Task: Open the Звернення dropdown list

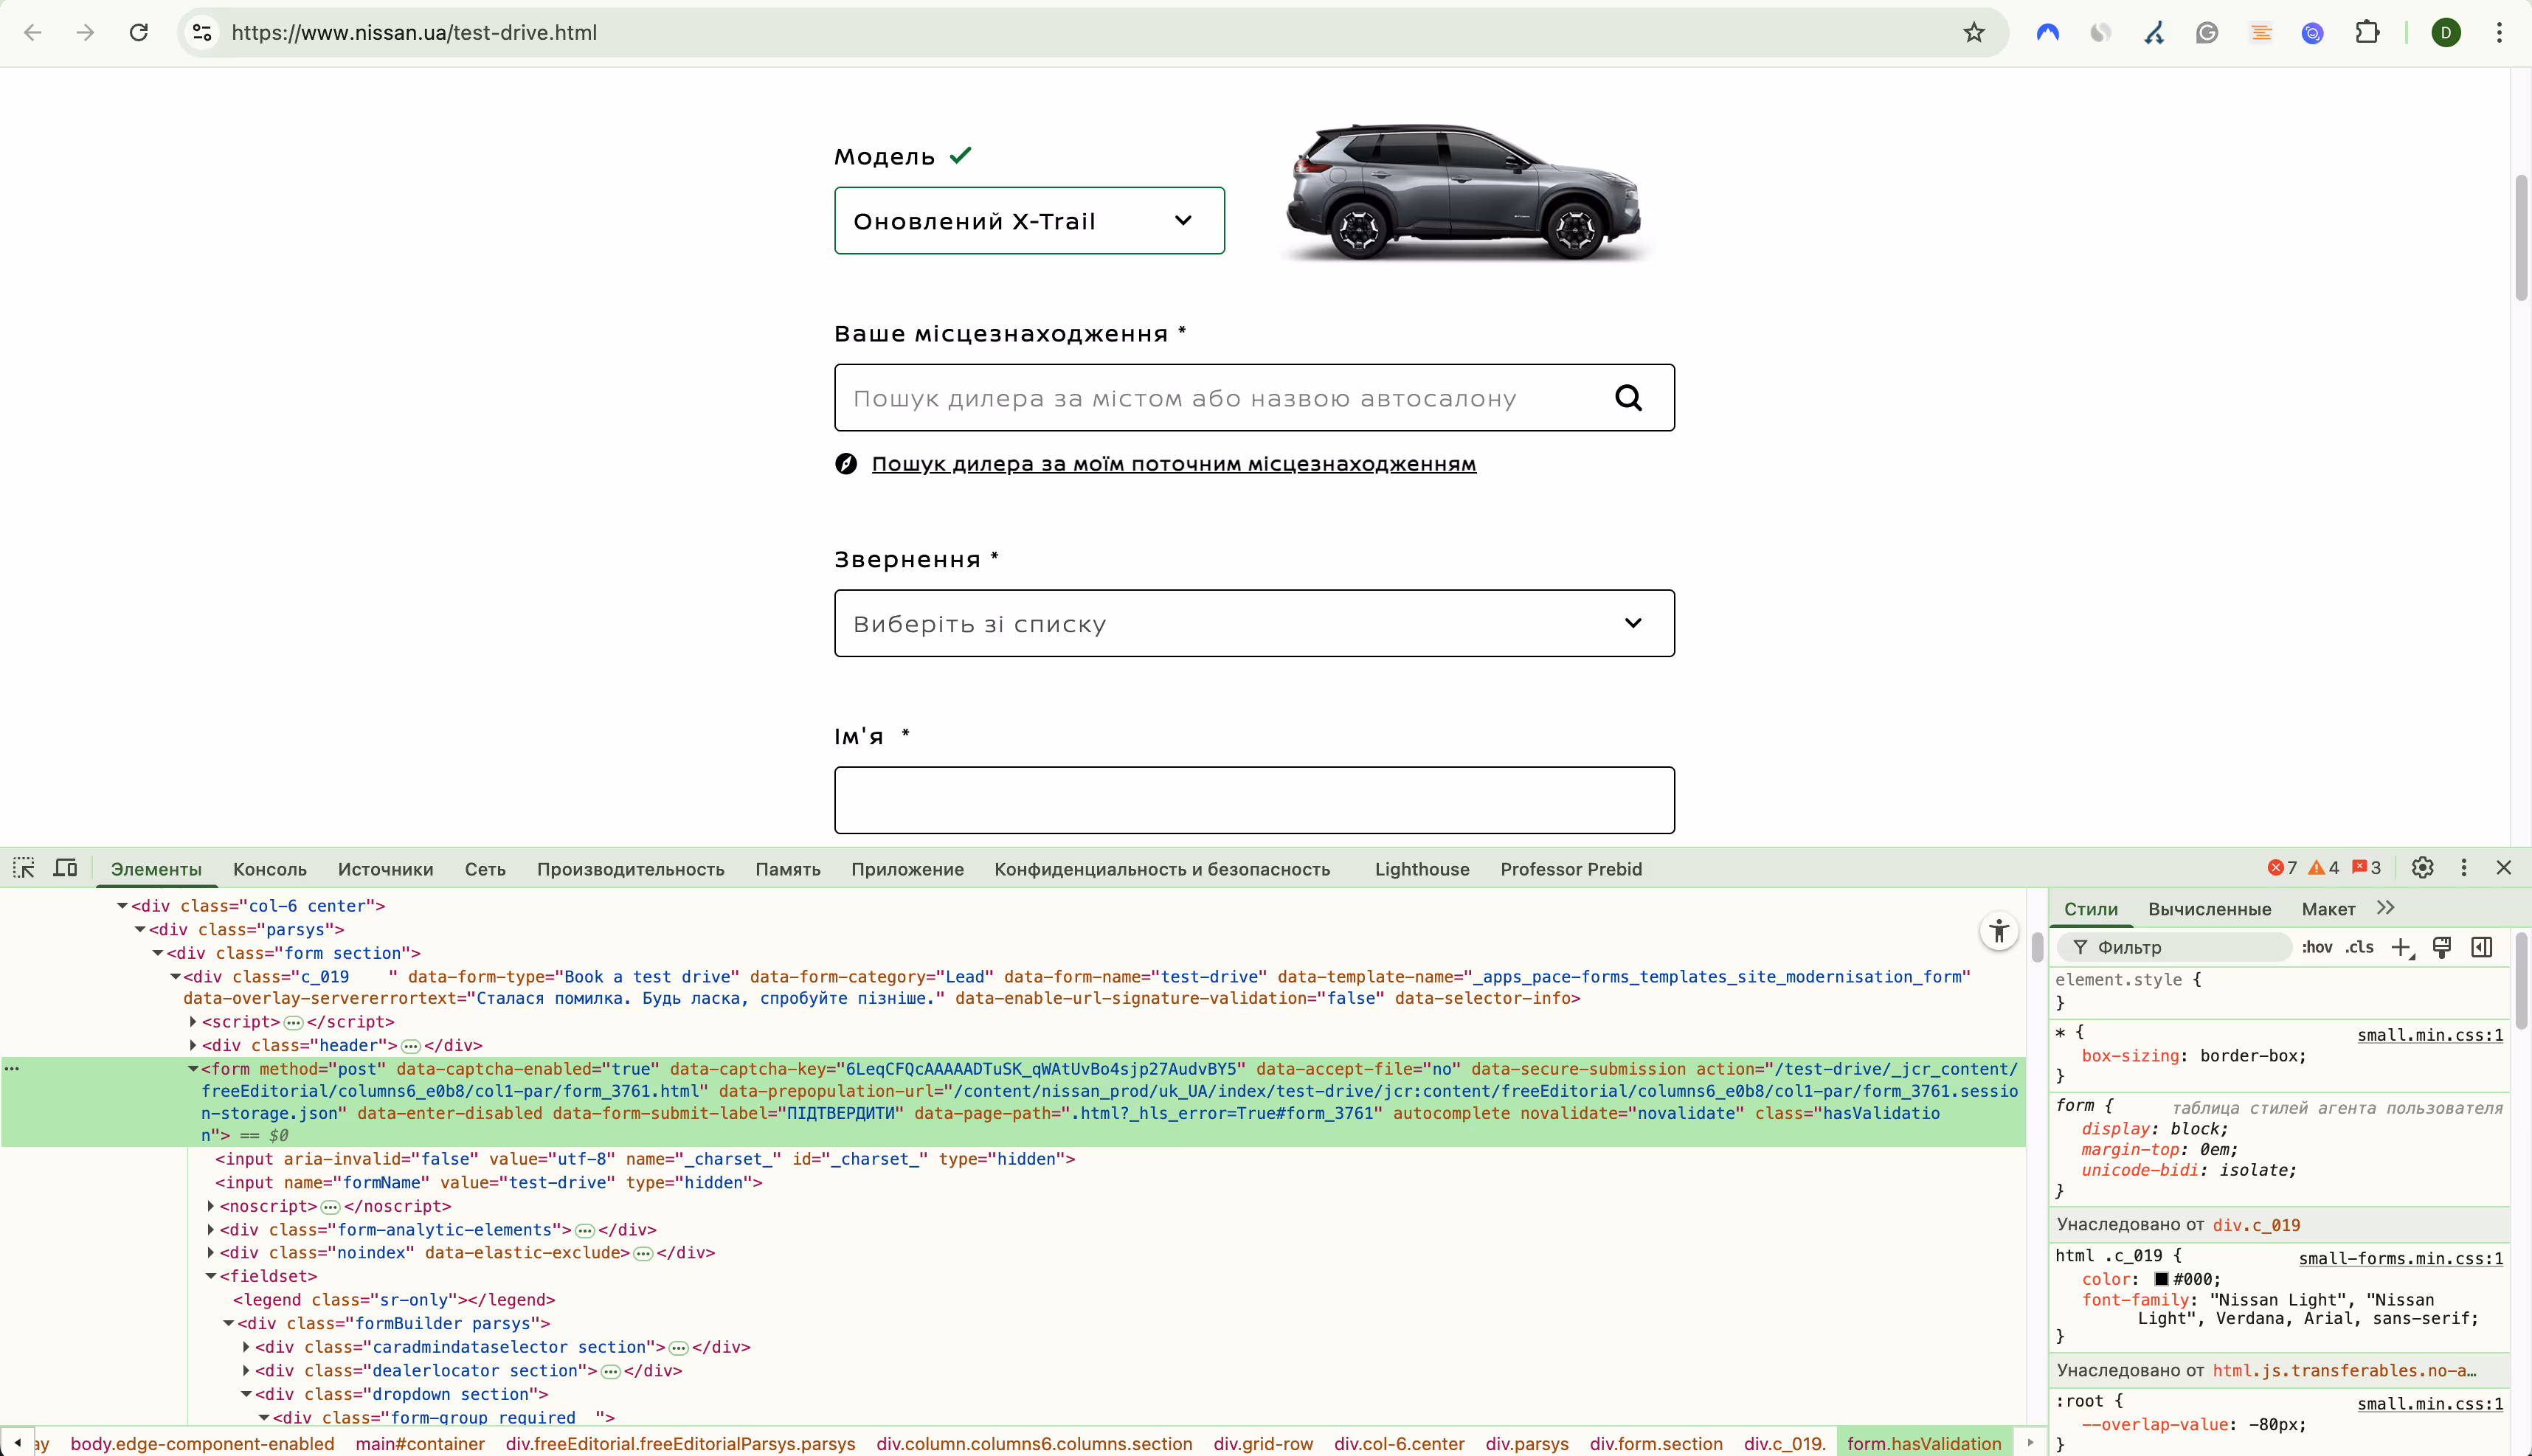Action: 1254,623
